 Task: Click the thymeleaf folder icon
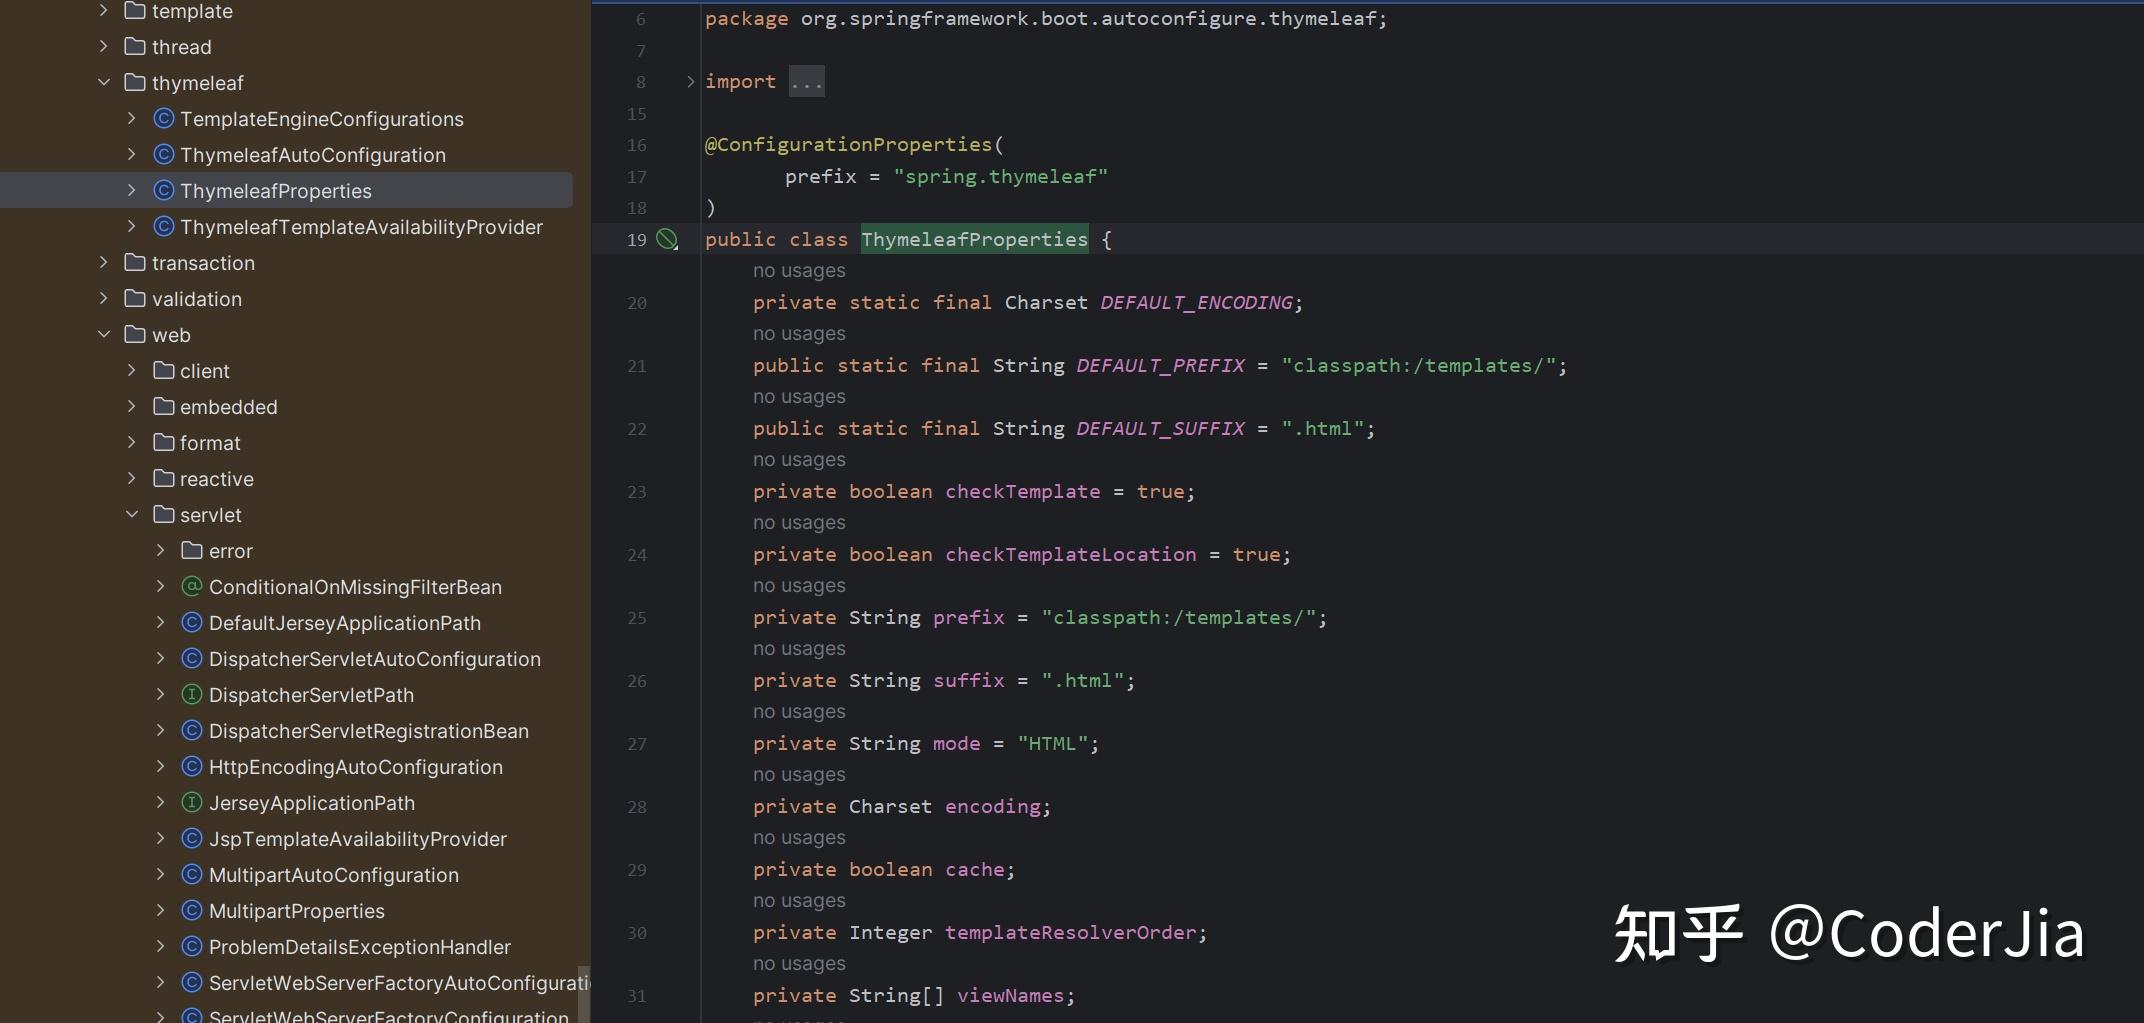click(135, 83)
